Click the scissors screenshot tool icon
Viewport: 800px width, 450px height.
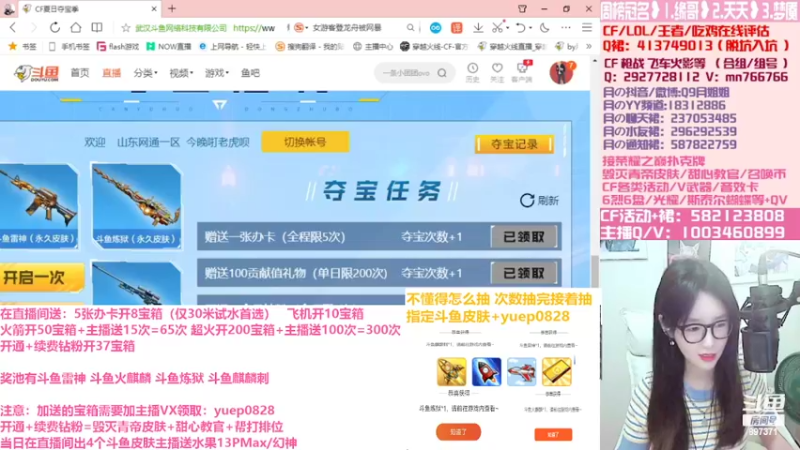click(497, 28)
